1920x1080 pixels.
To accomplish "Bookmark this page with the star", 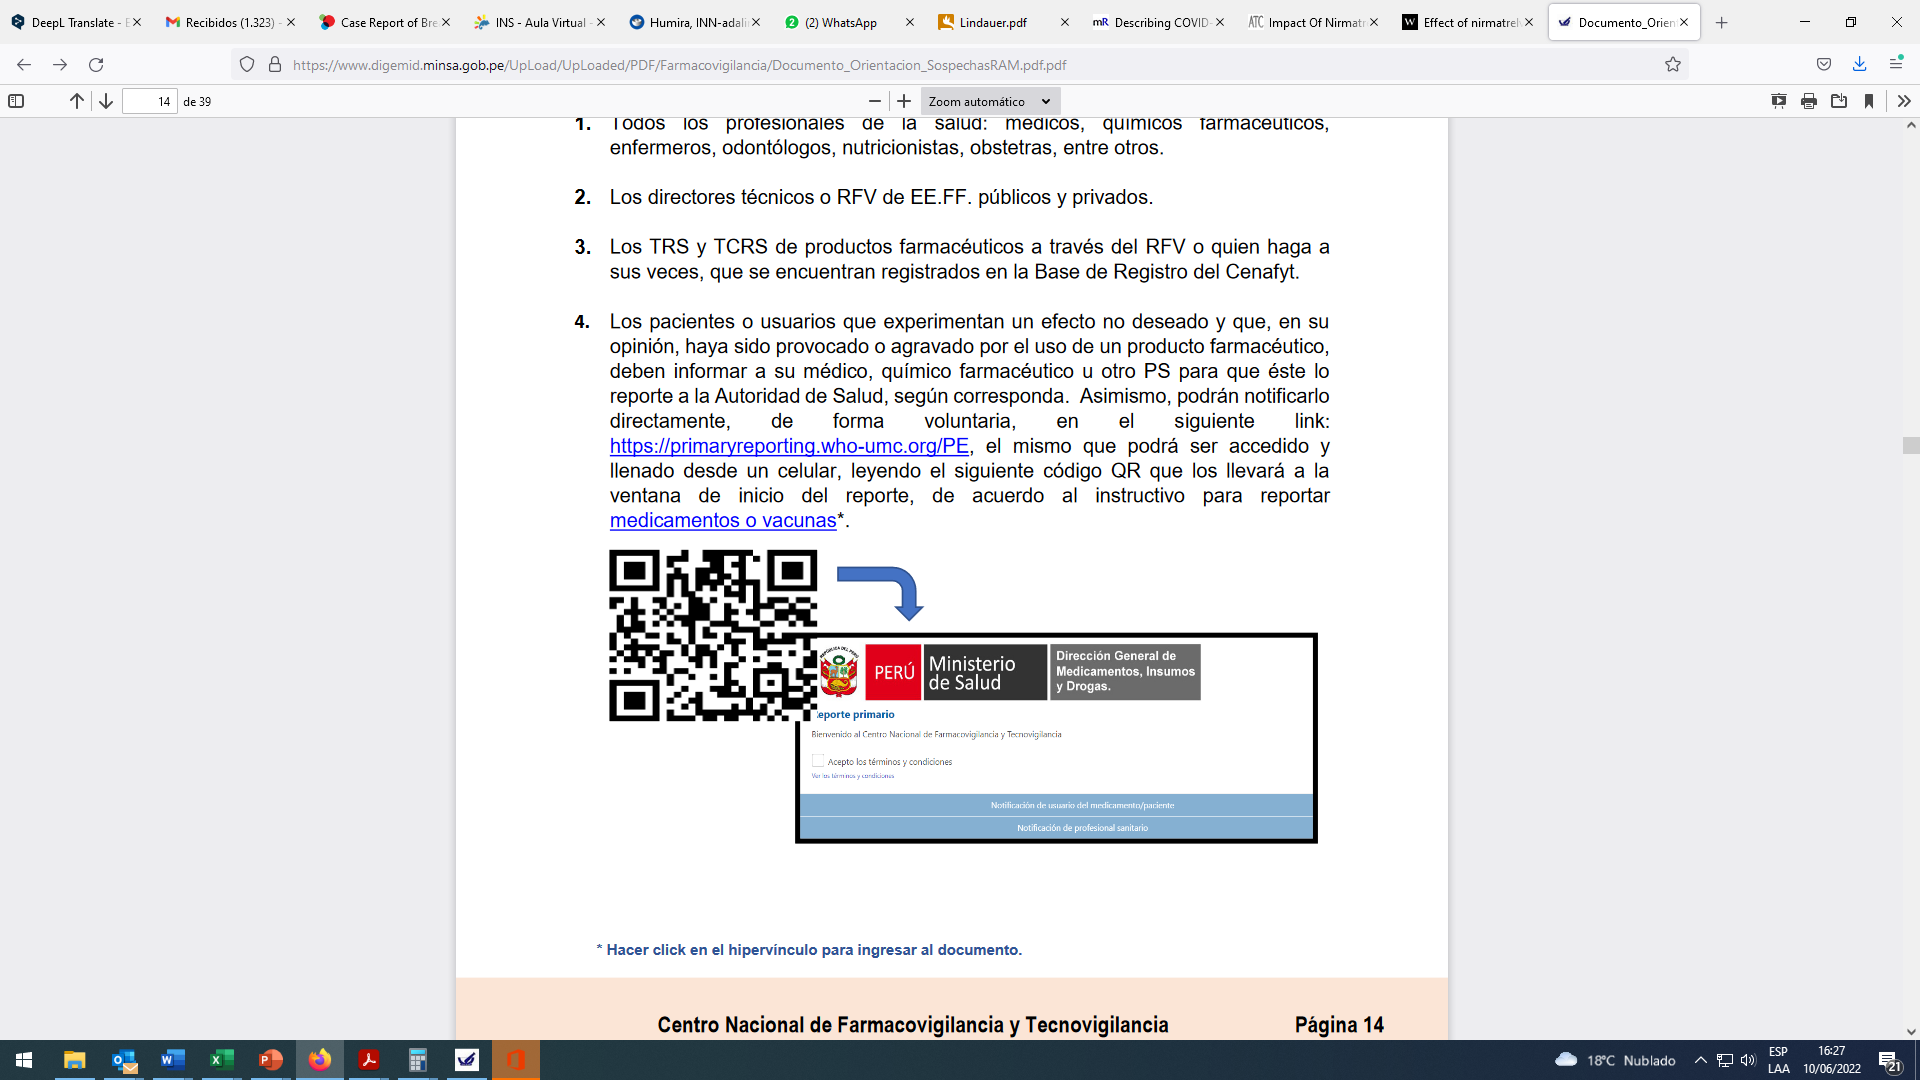I will [x=1673, y=64].
